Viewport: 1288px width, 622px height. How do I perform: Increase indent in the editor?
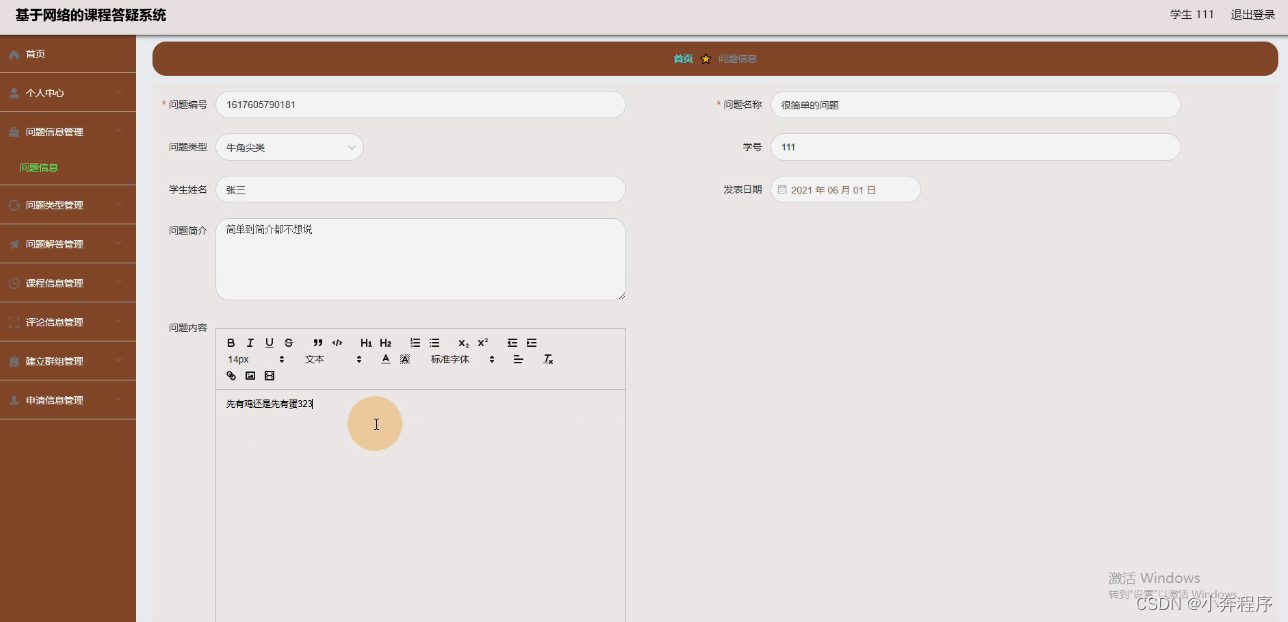pos(531,343)
